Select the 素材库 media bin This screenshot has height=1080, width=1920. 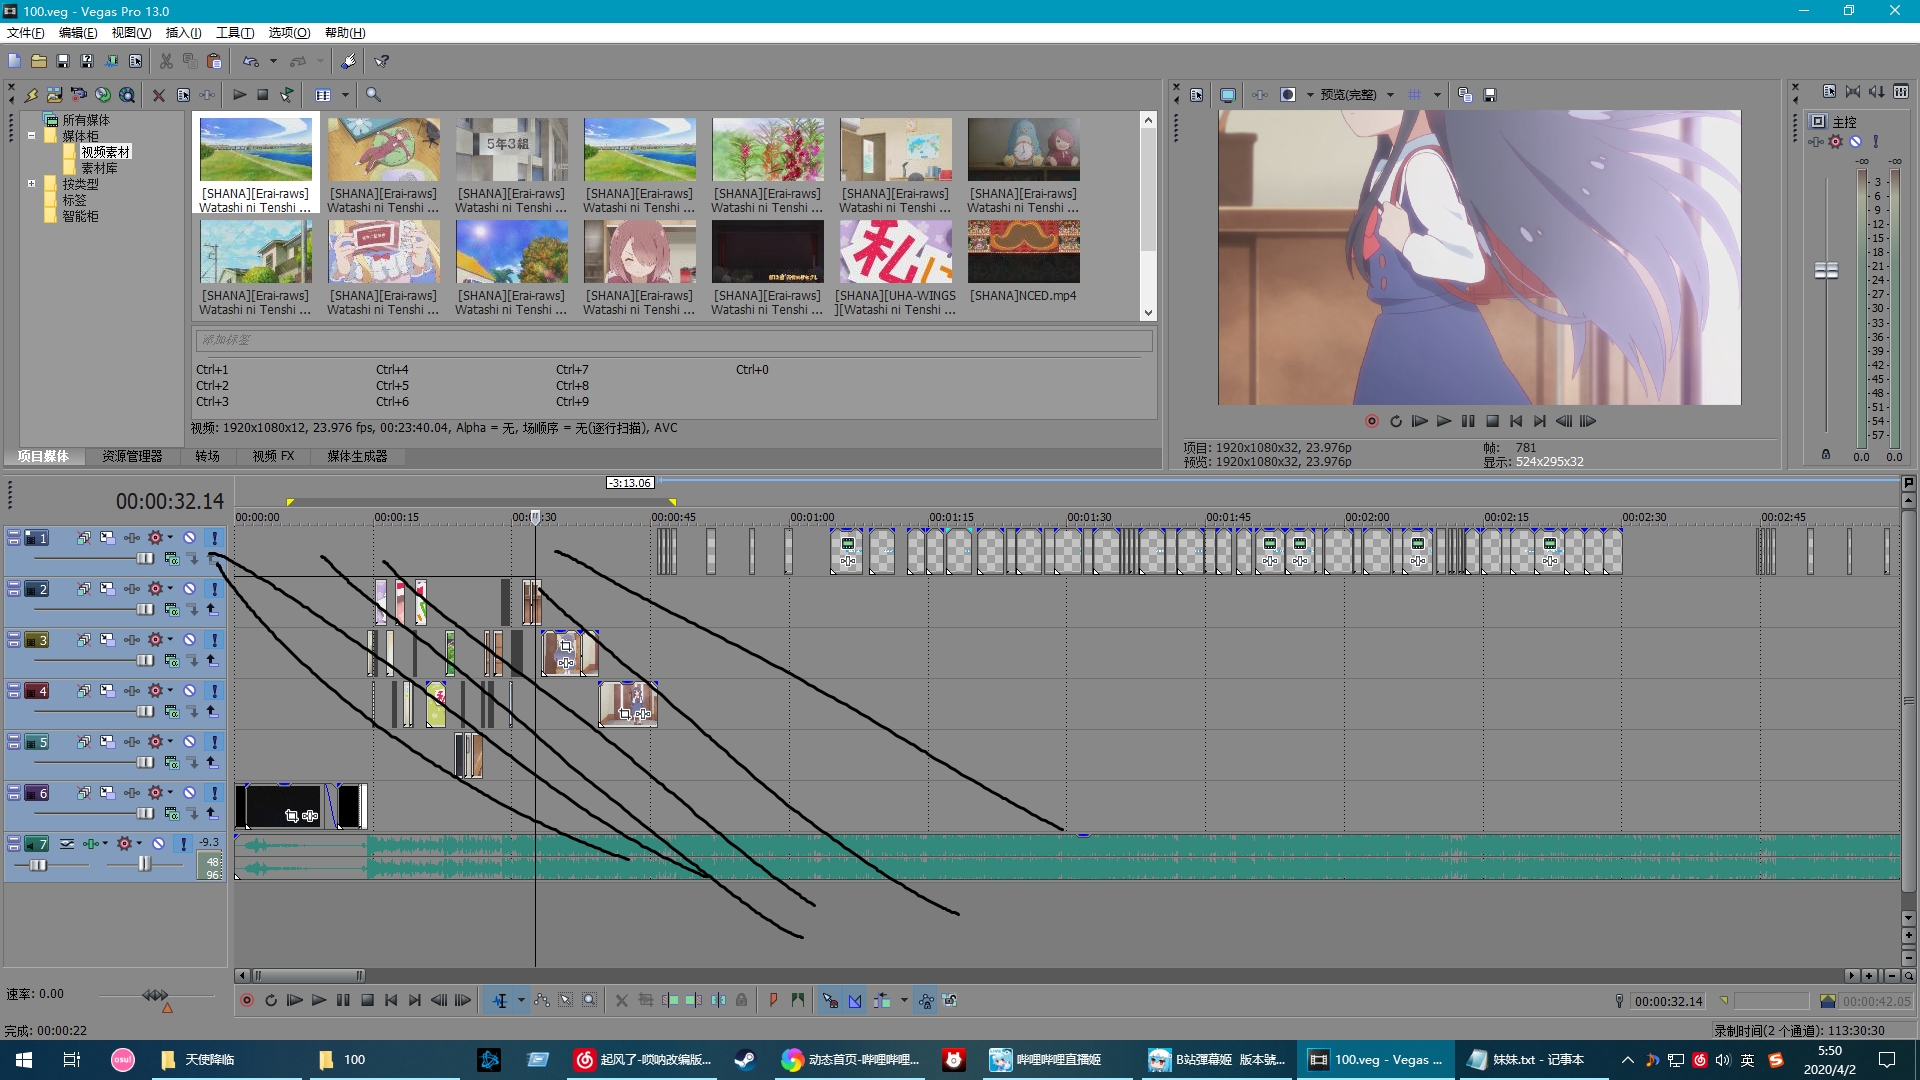coord(100,168)
